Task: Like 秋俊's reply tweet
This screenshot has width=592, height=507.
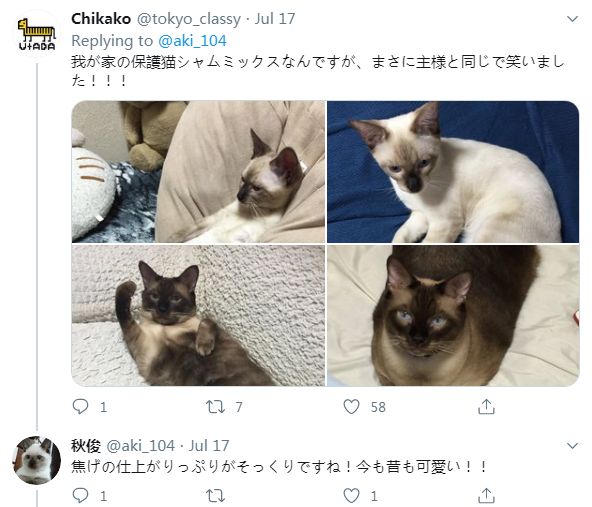Action: coord(351,495)
